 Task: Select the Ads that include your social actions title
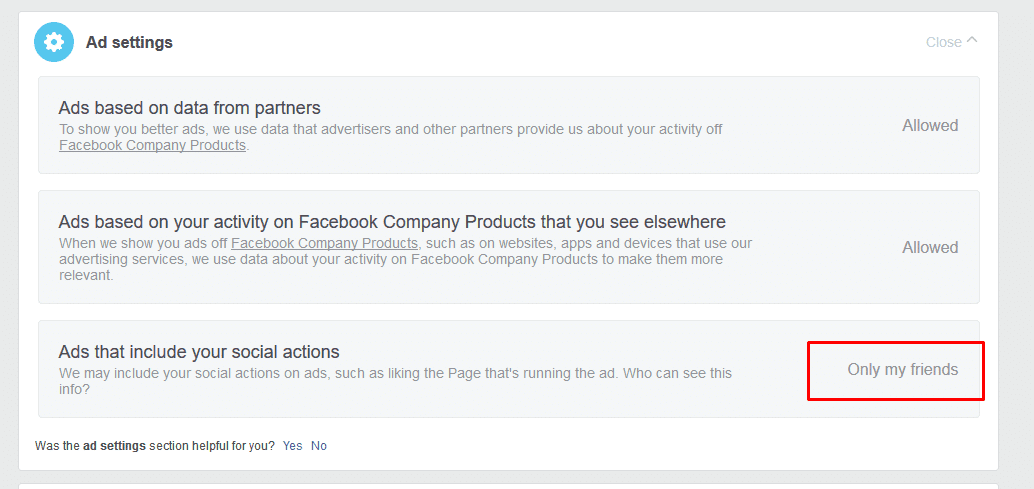tap(199, 352)
